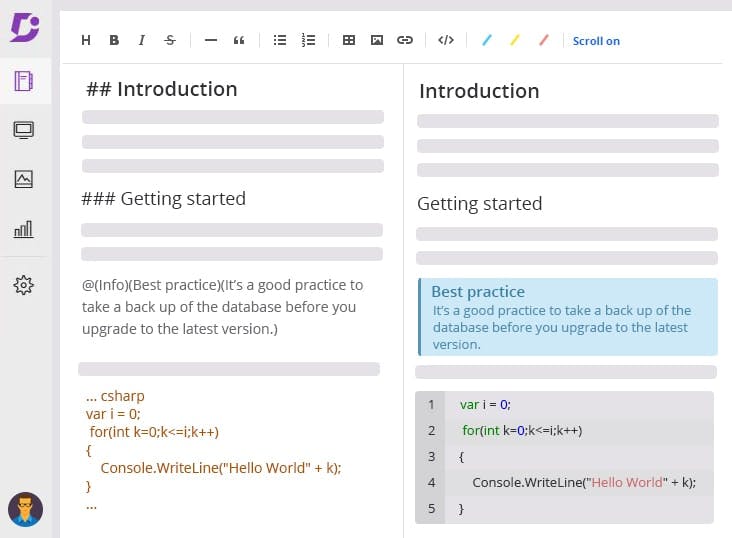Click line number 1 in preview code
732x538 pixels.
click(x=431, y=404)
